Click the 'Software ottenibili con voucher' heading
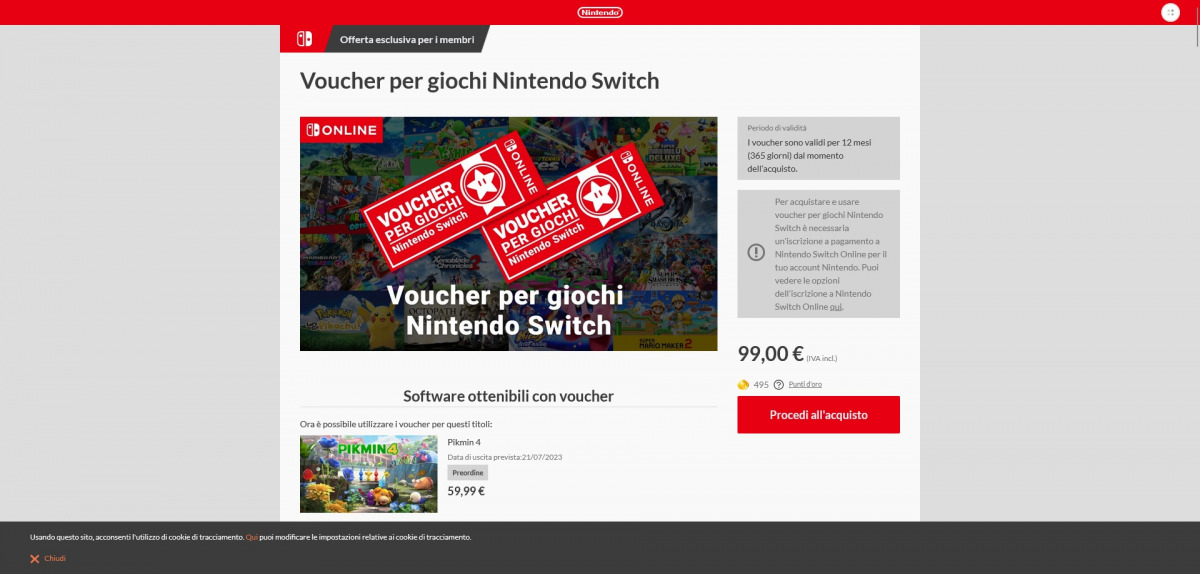 [508, 396]
